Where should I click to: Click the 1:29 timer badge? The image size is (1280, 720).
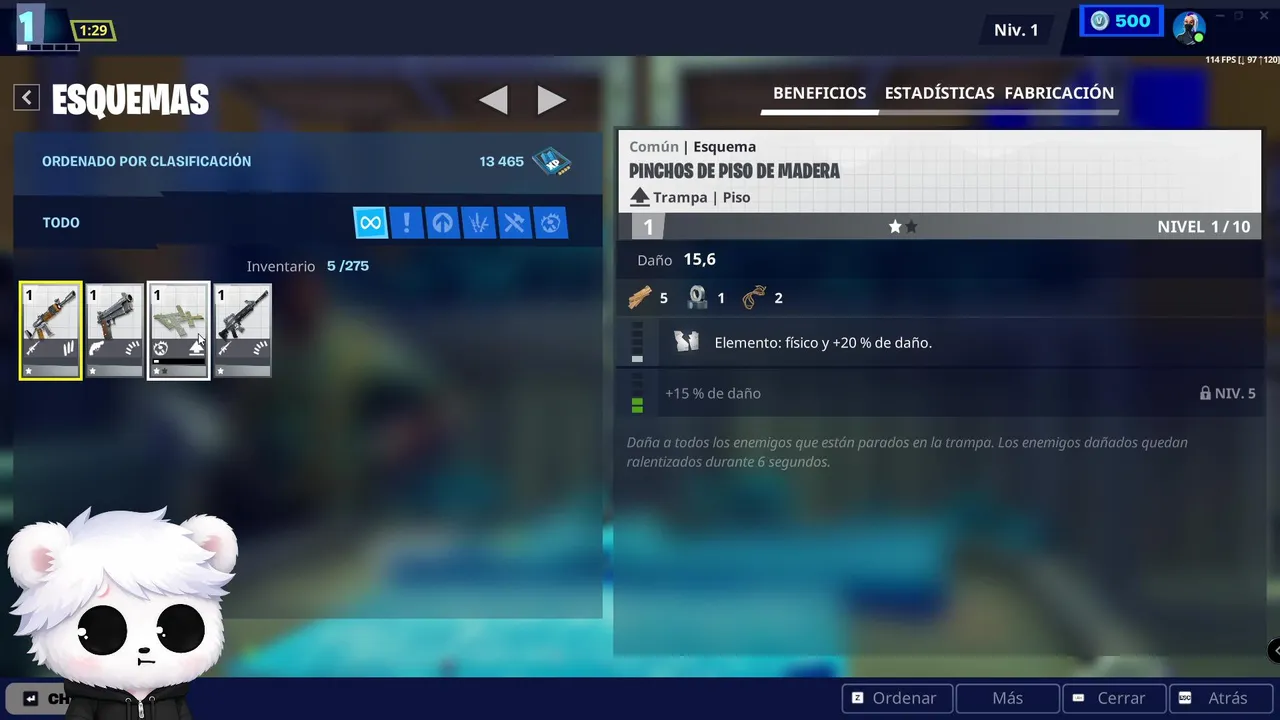tap(93, 31)
